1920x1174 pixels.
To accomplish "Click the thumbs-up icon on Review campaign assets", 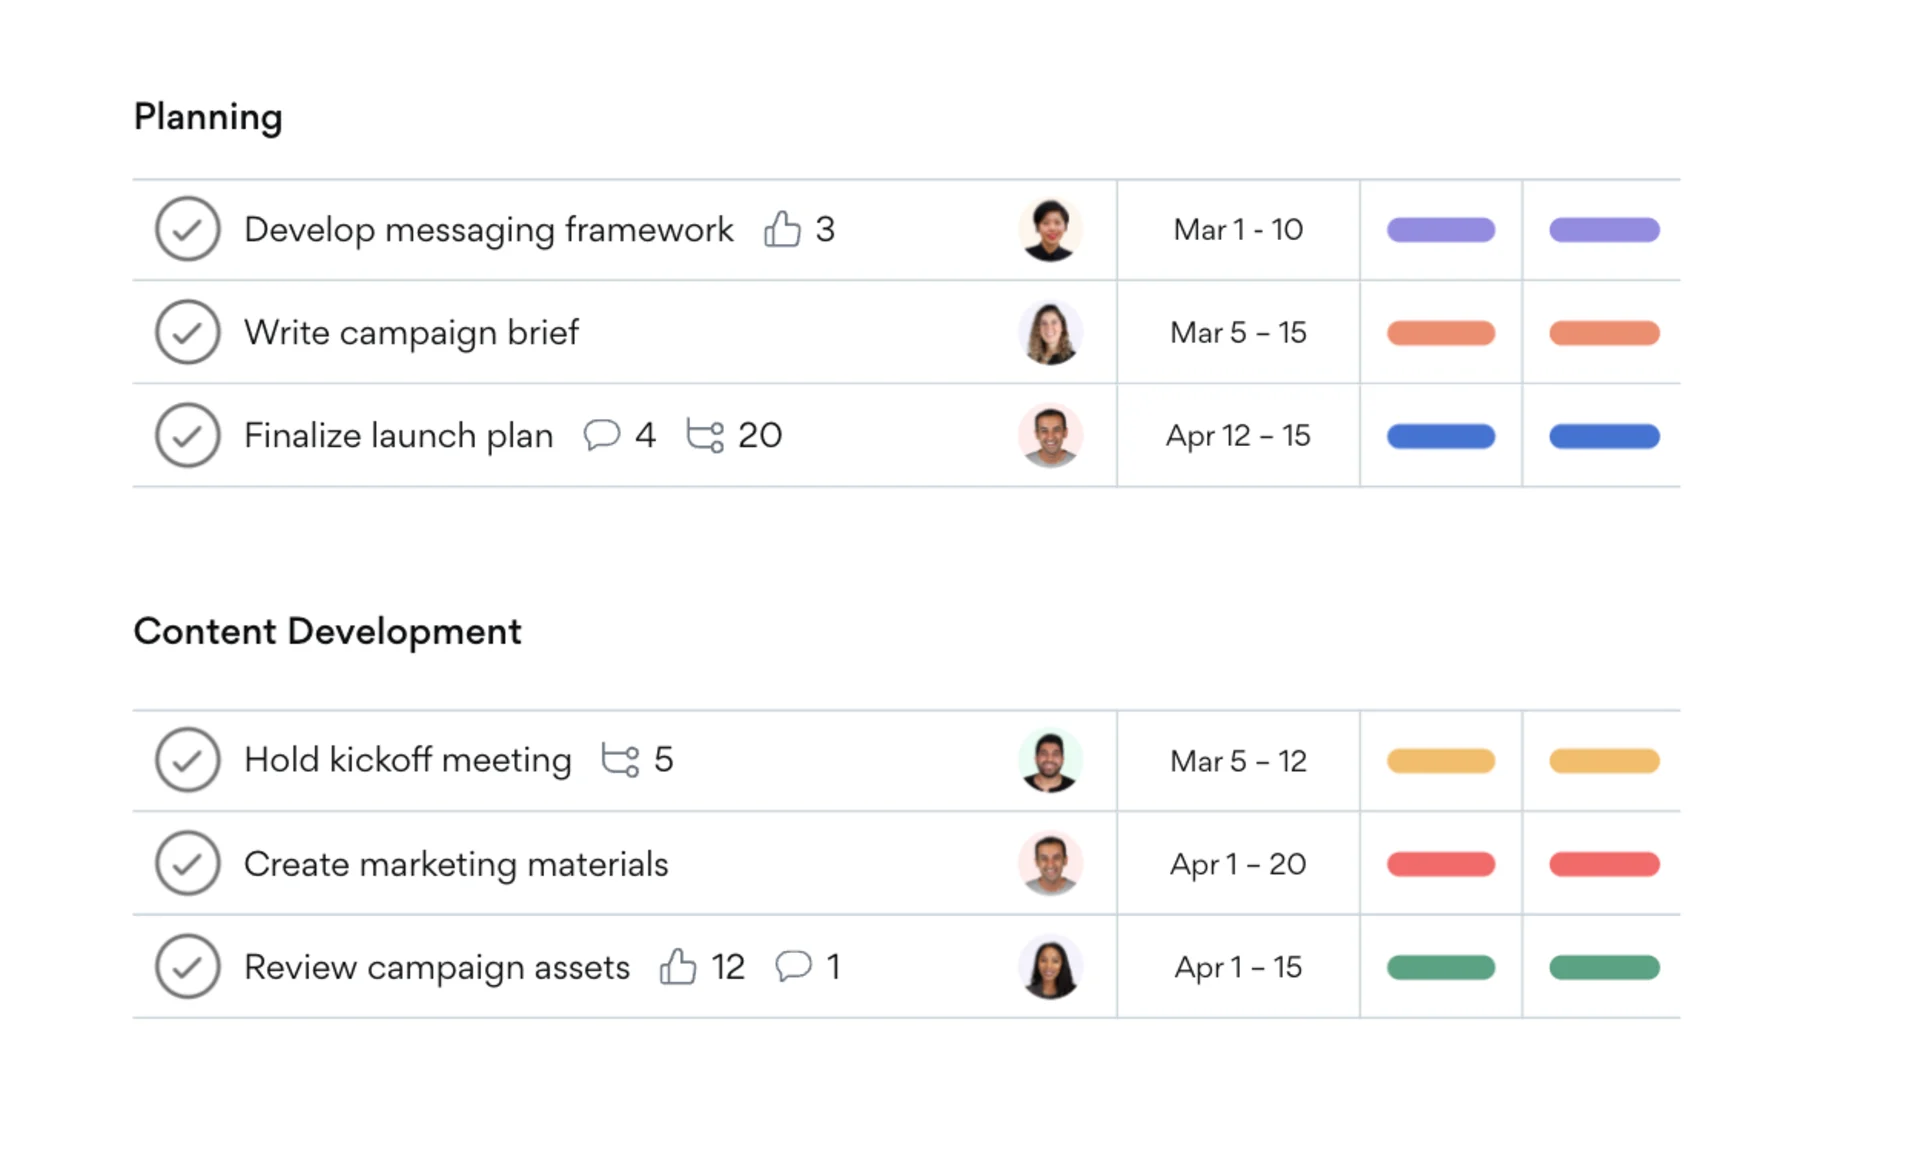I will coord(680,966).
